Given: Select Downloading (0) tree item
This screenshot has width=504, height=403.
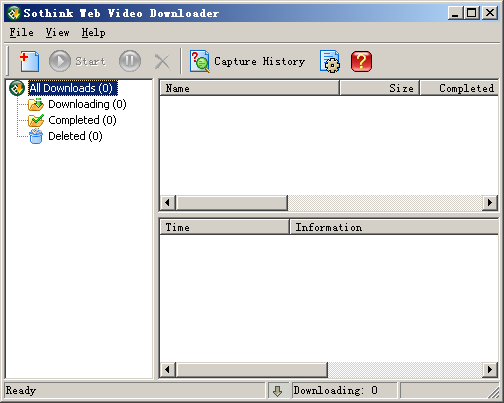Looking at the screenshot, I should point(87,104).
